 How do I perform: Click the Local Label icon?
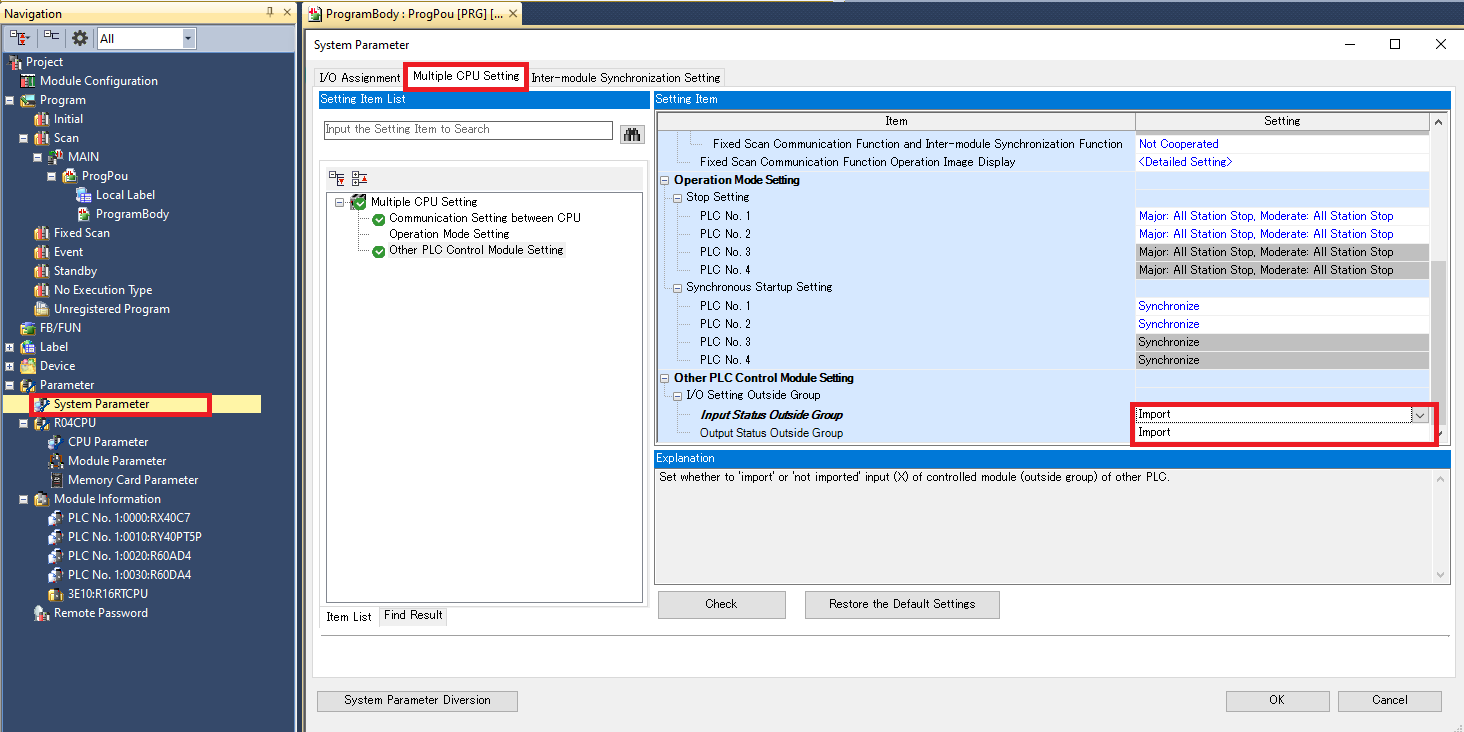pos(84,195)
